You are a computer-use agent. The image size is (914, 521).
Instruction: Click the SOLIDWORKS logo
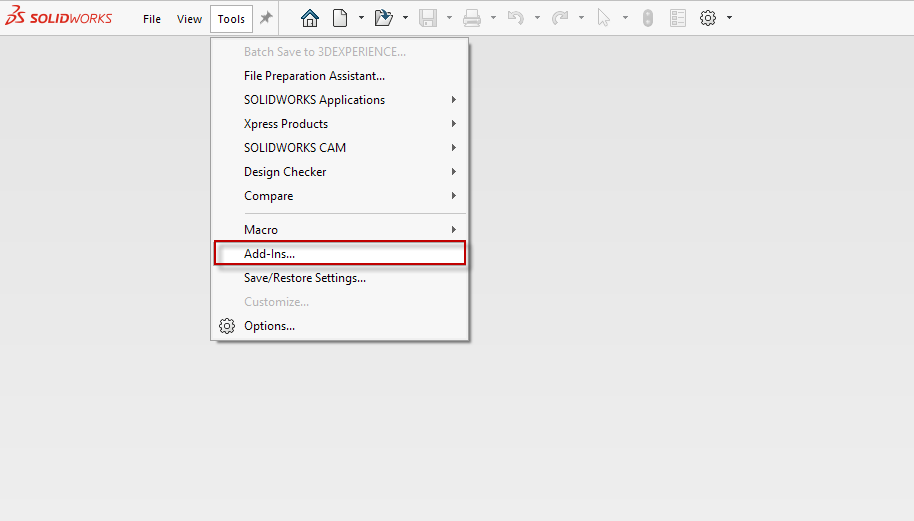(58, 18)
